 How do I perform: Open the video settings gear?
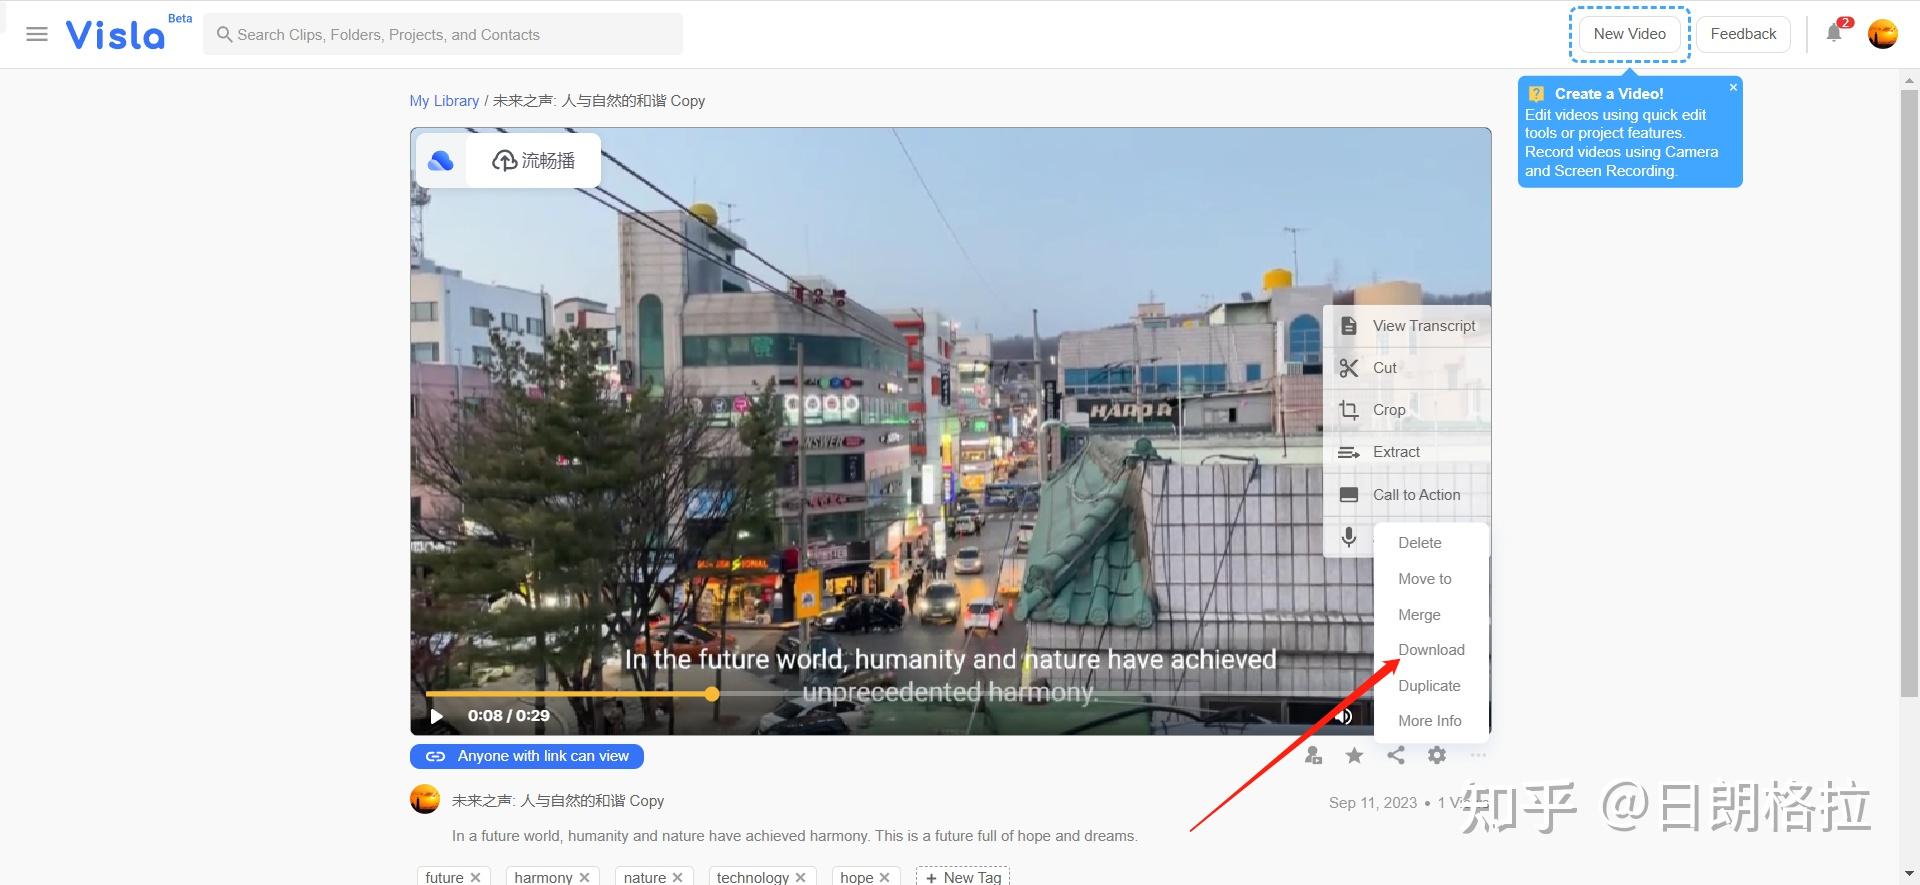click(1437, 756)
